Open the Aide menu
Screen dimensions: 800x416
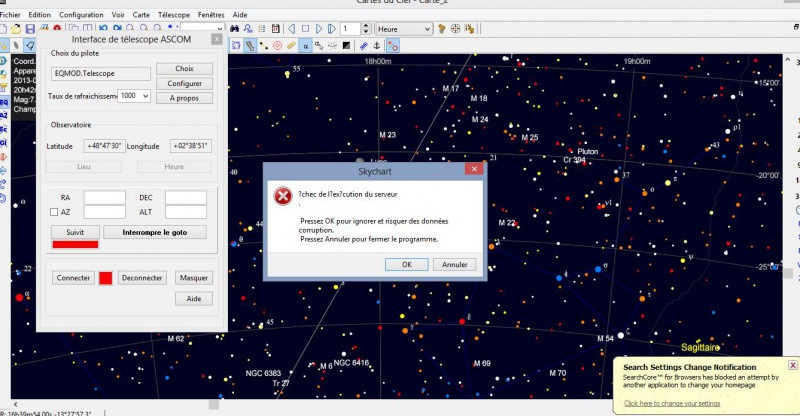pyautogui.click(x=240, y=15)
